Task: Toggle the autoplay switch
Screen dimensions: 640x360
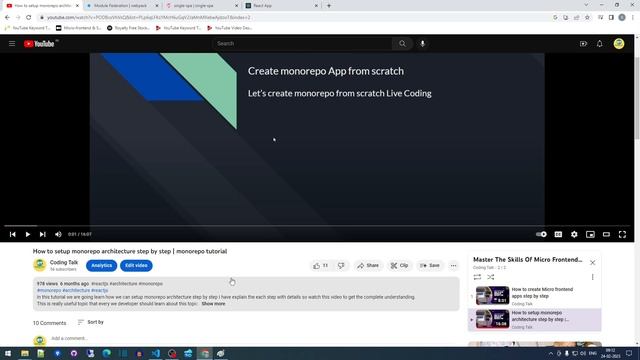Action: click(541, 234)
